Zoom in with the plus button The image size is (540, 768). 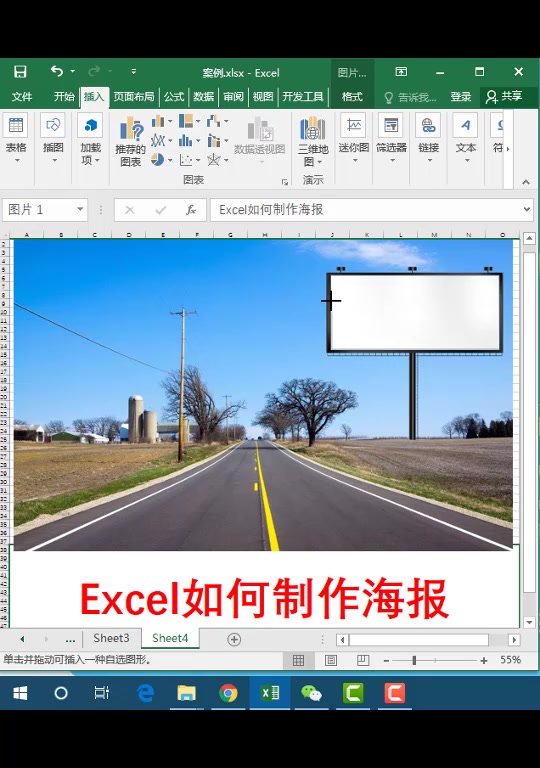click(x=484, y=660)
